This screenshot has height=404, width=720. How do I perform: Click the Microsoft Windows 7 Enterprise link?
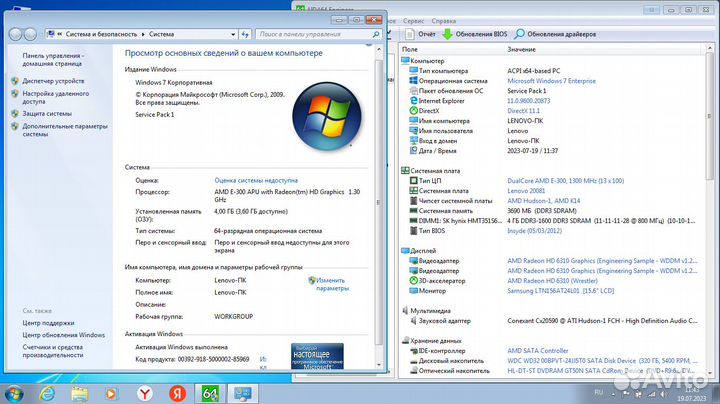tap(551, 81)
